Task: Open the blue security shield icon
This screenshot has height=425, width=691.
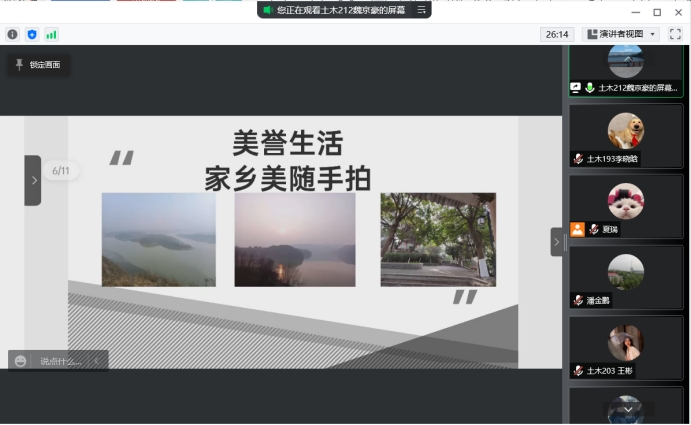Action: tap(32, 34)
